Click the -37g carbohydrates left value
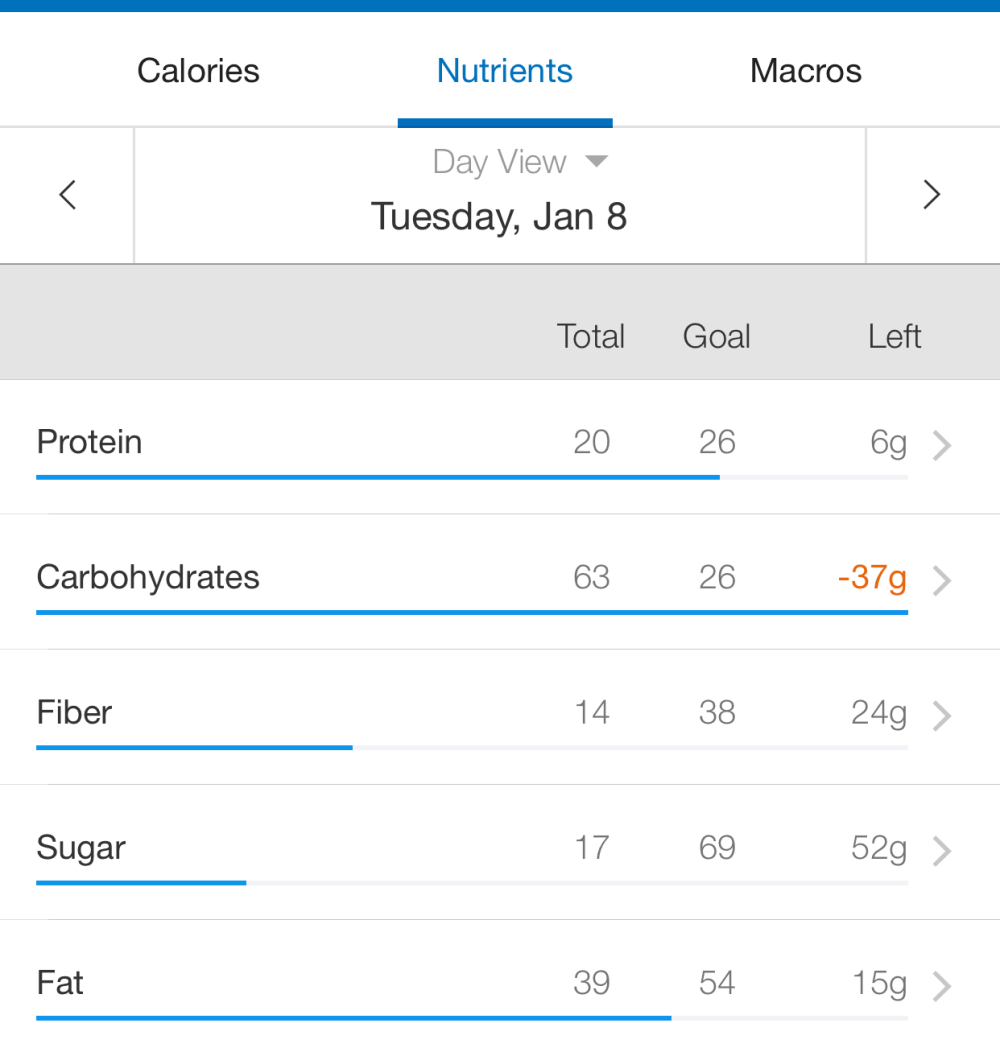The height and width of the screenshot is (1052, 1000). pos(872,577)
